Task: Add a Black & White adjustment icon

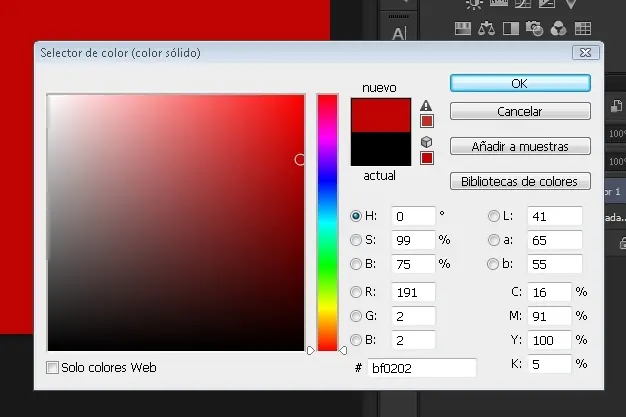Action: (x=511, y=28)
